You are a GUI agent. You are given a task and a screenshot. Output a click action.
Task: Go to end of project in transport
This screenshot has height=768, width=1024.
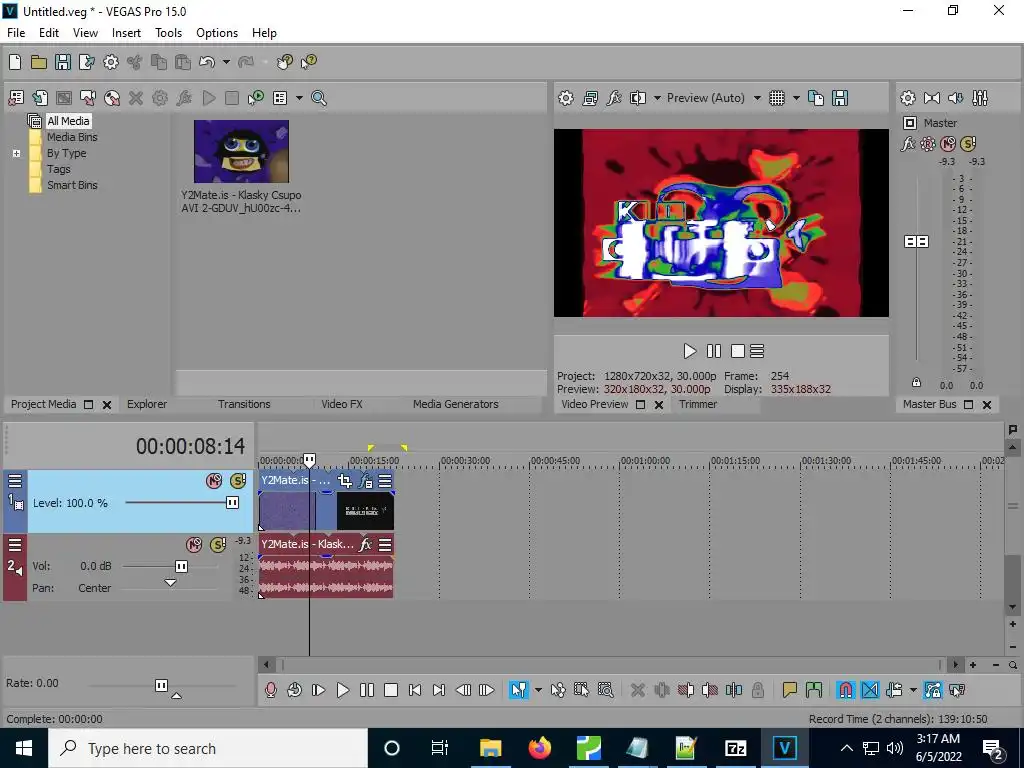(439, 690)
